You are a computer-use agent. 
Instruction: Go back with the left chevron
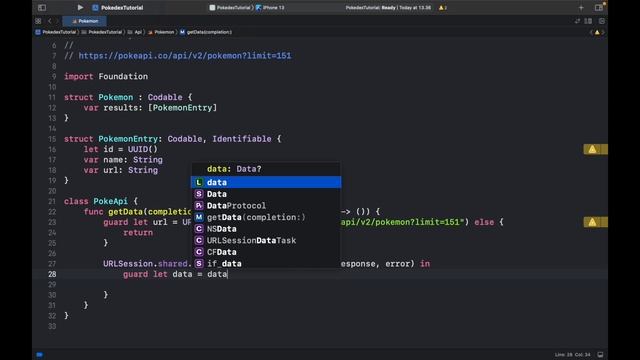[50, 21]
